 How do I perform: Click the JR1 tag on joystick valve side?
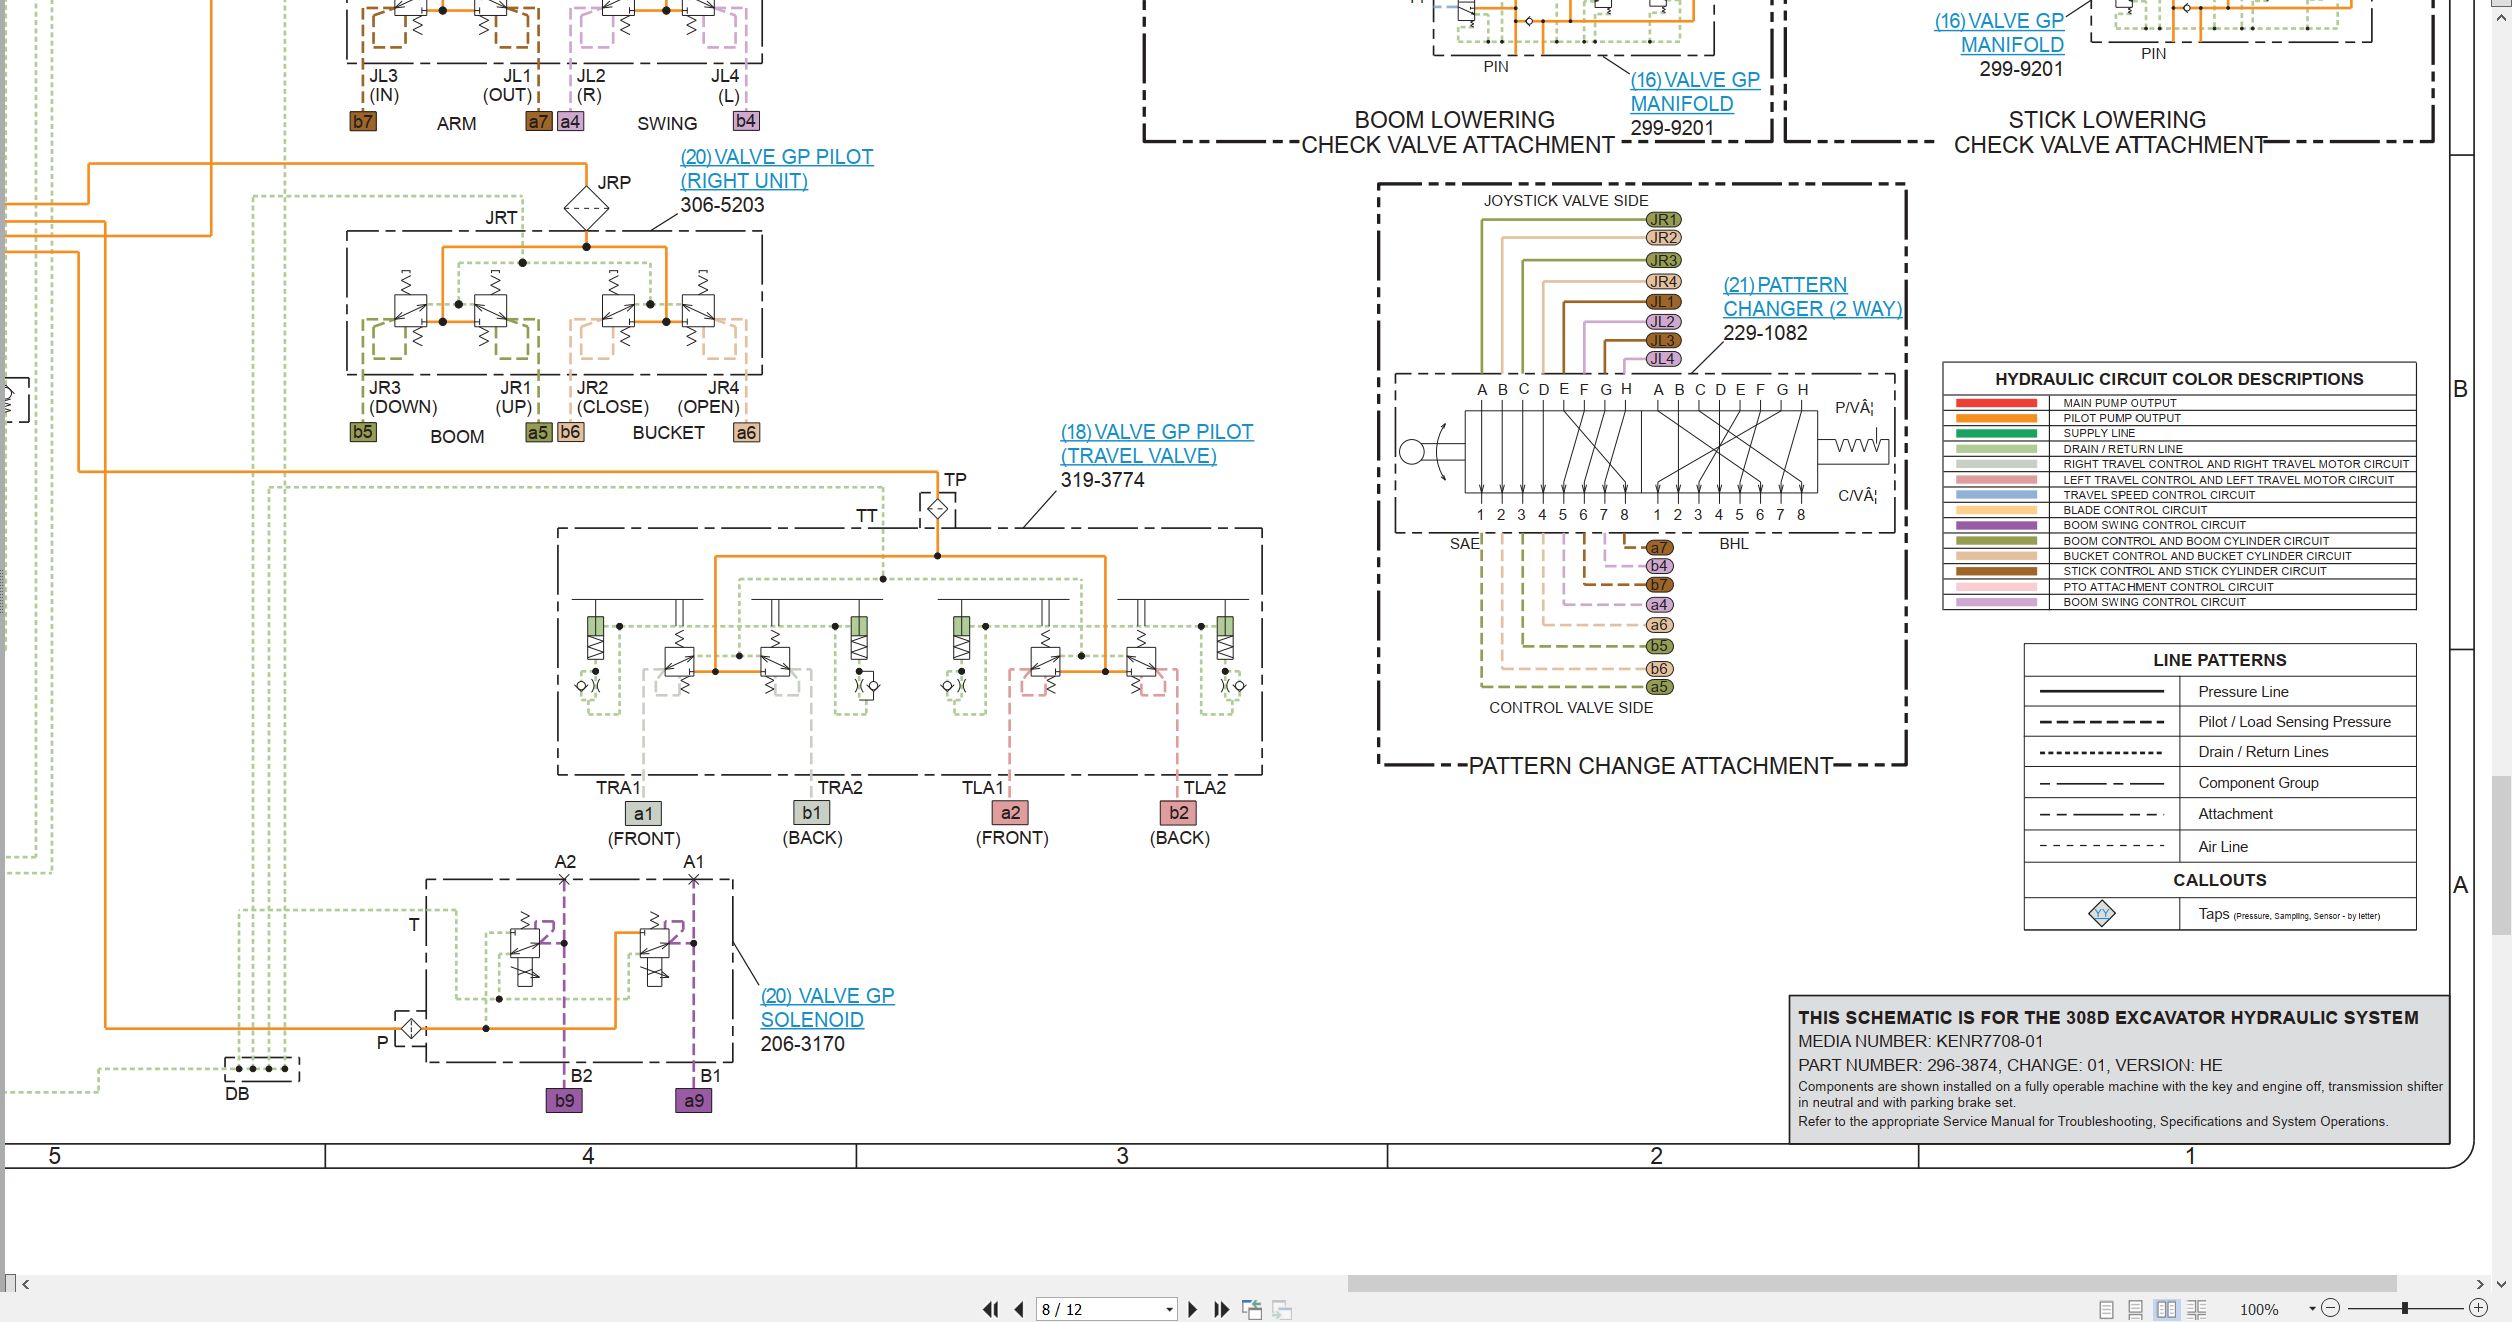point(1663,219)
